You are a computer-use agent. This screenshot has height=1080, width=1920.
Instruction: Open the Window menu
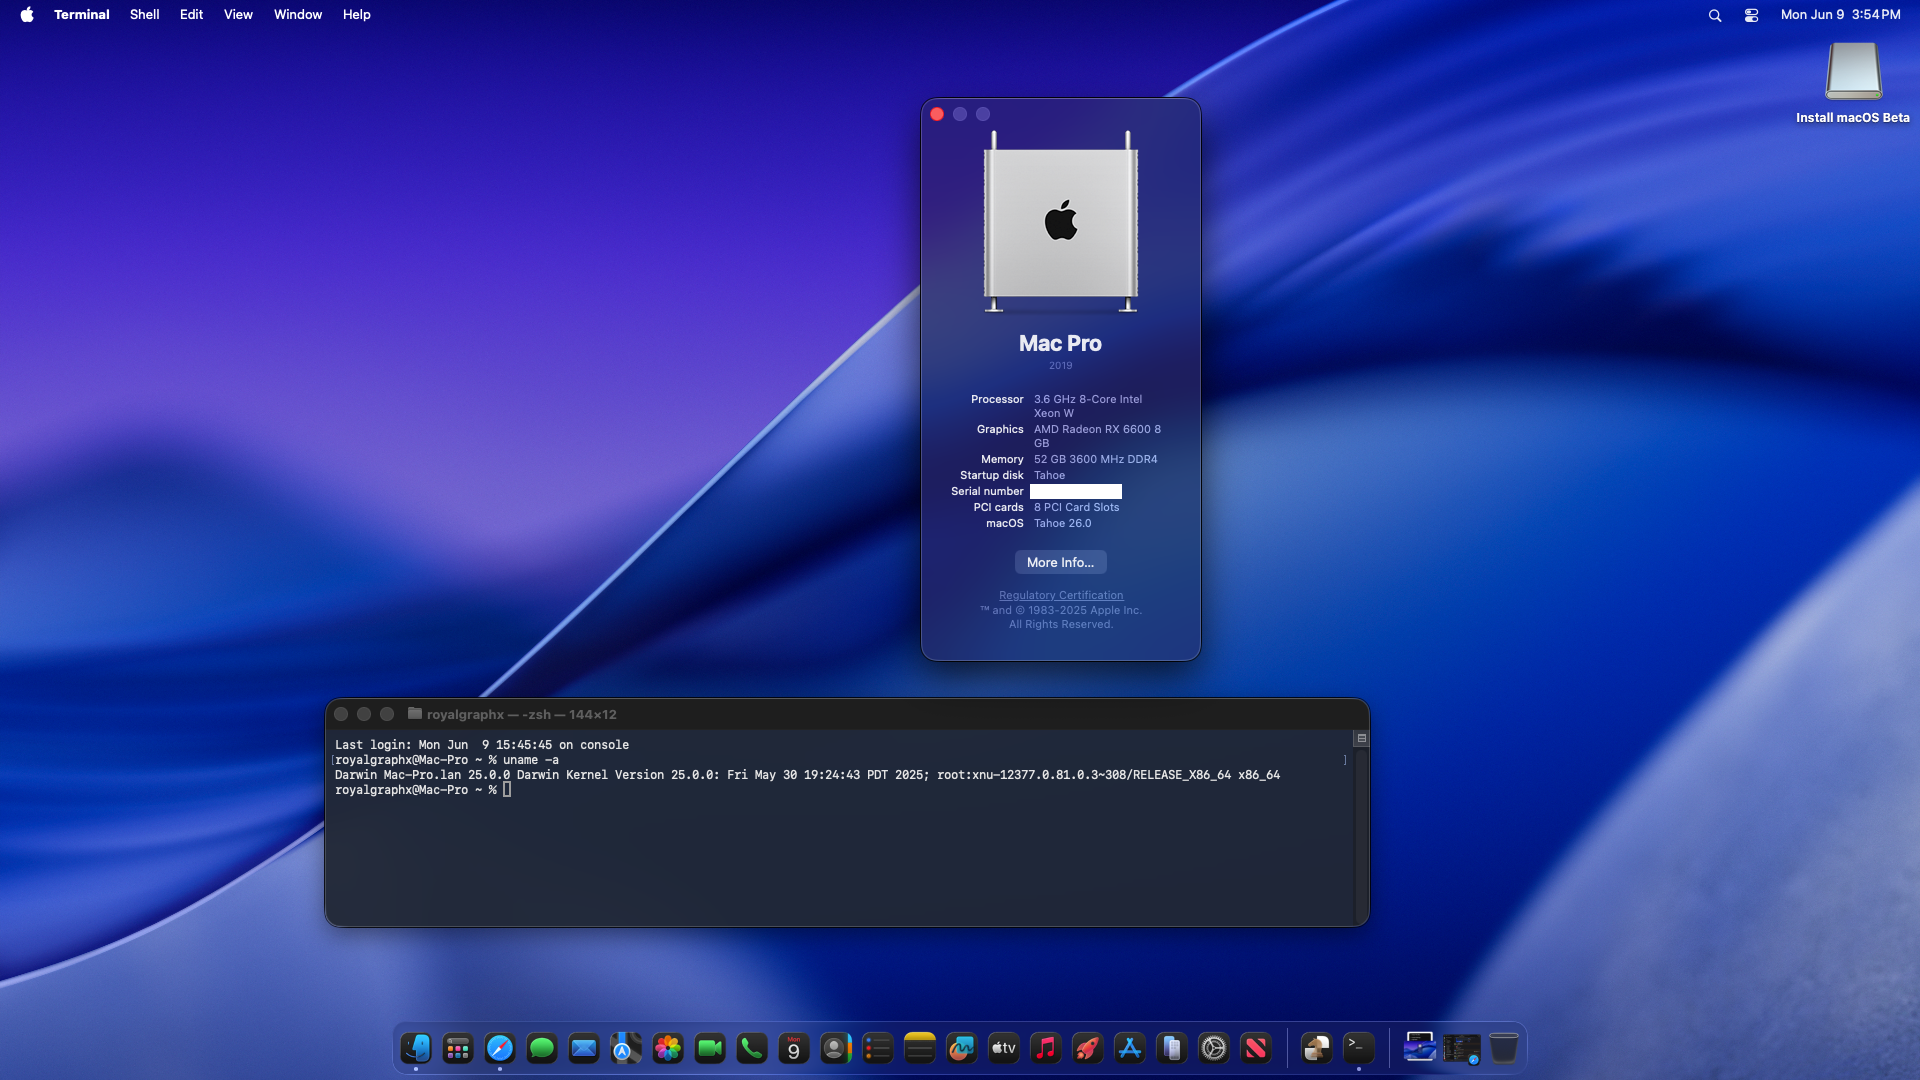[298, 14]
